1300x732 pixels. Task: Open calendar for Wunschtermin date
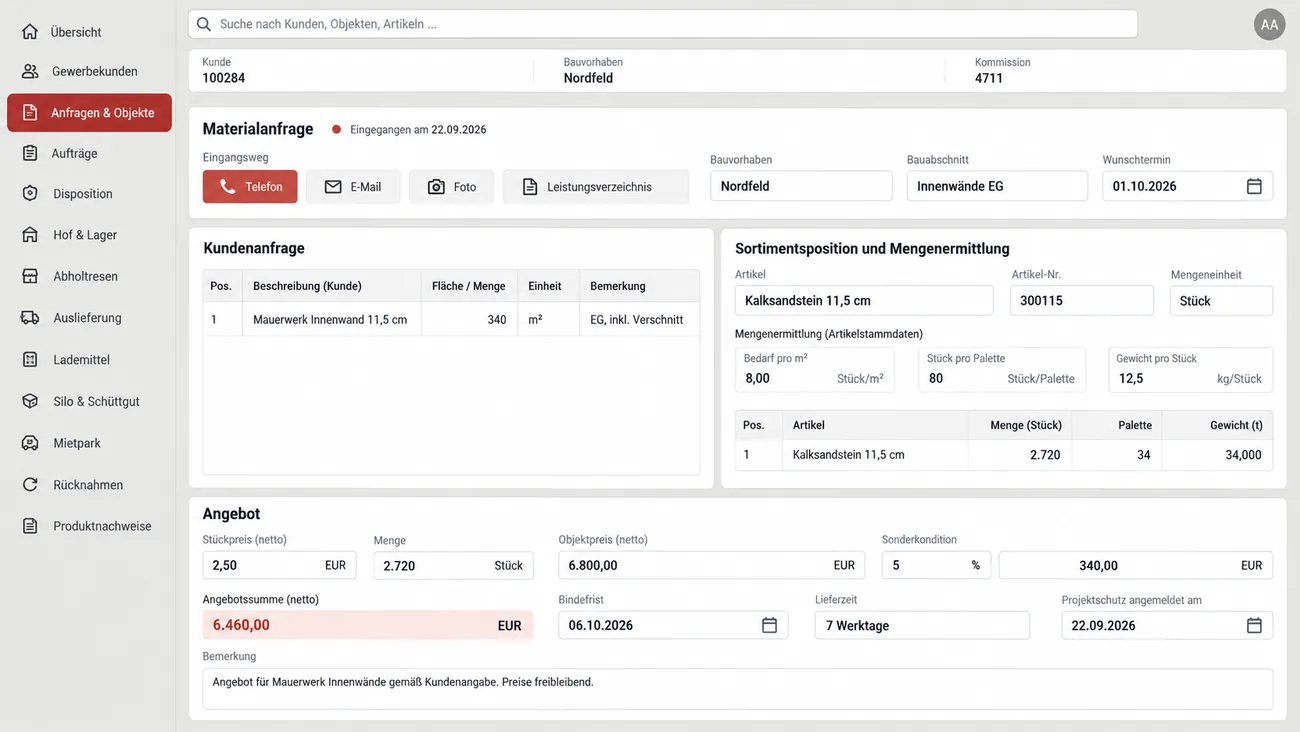1254,186
